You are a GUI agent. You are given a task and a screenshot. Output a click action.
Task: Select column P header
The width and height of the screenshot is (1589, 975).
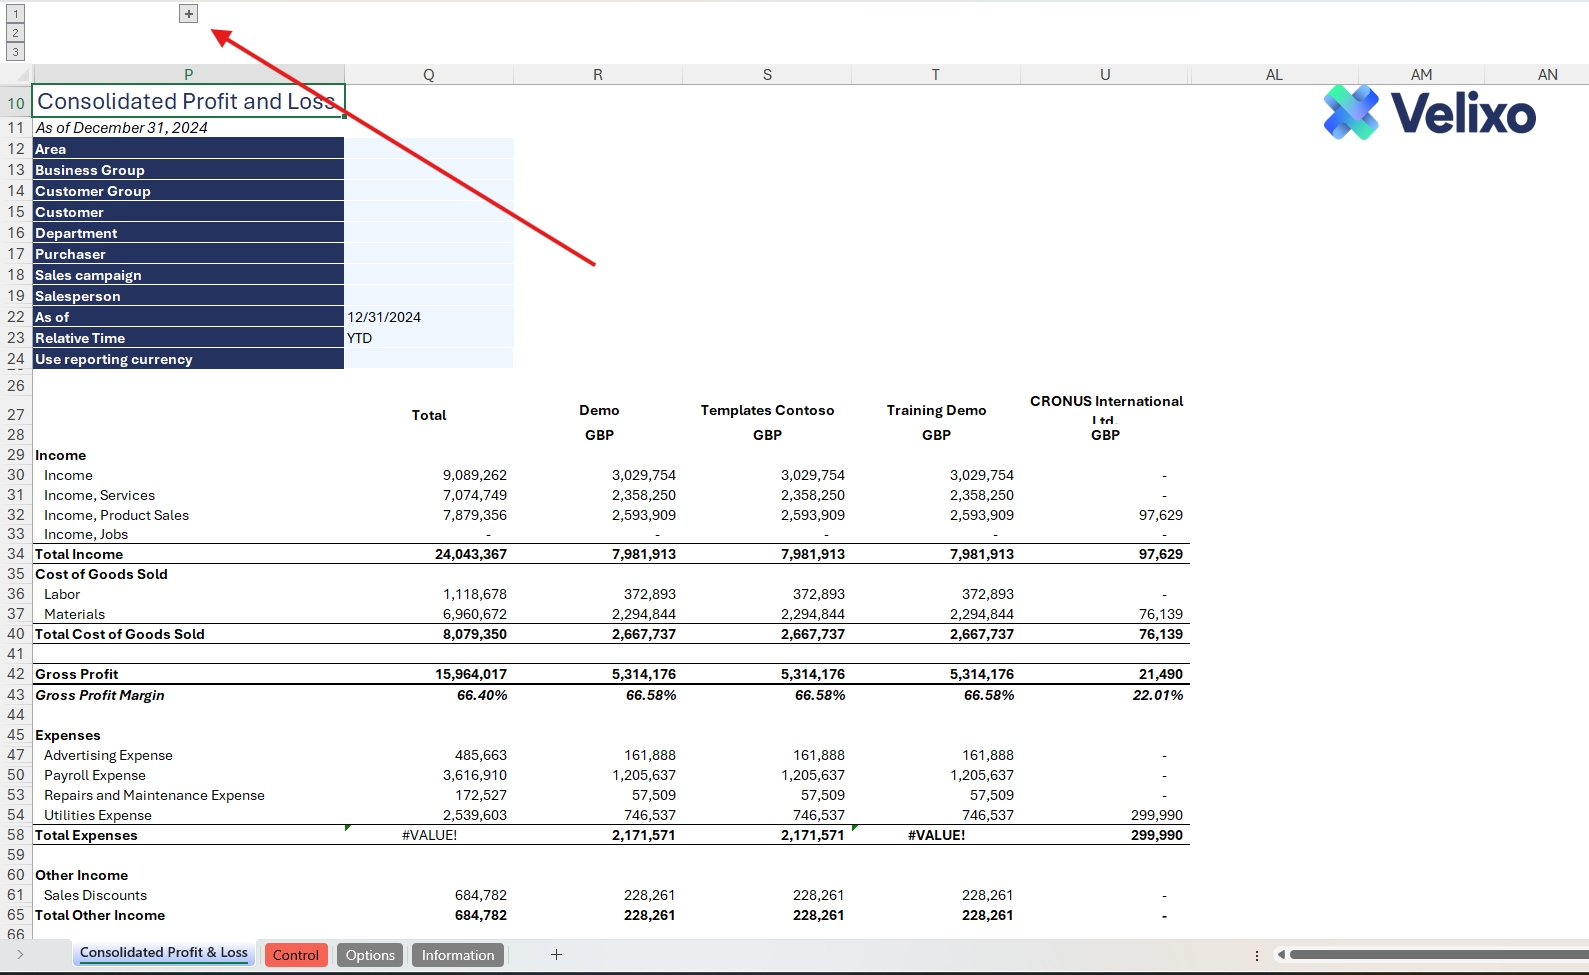click(188, 75)
